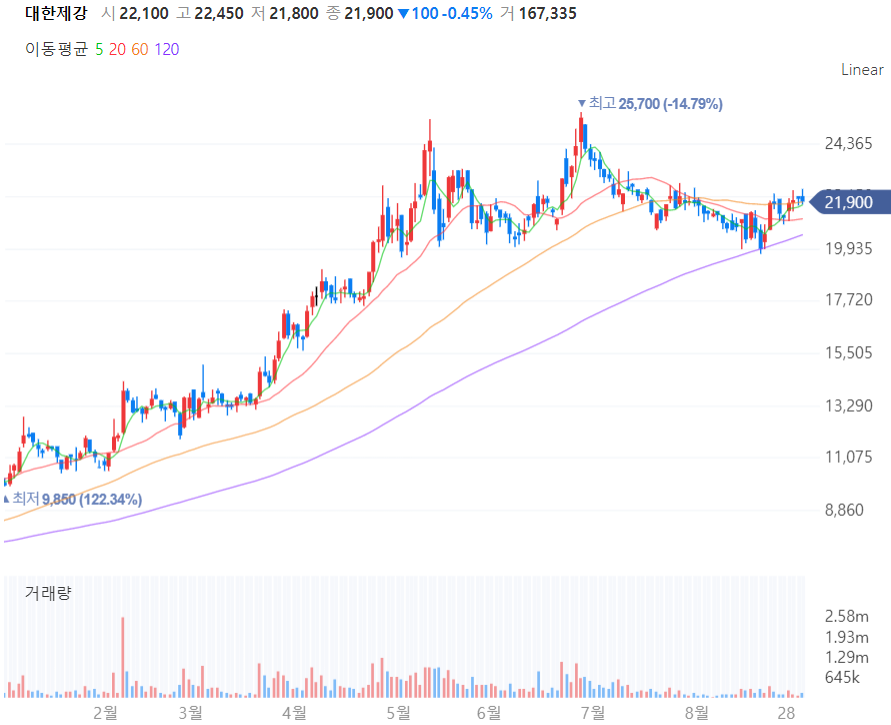Click the 8월 date axis label

coord(697,712)
